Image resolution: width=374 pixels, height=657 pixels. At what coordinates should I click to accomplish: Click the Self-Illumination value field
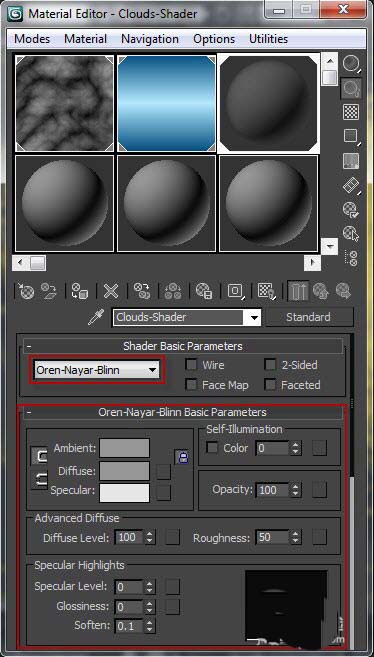point(272,448)
